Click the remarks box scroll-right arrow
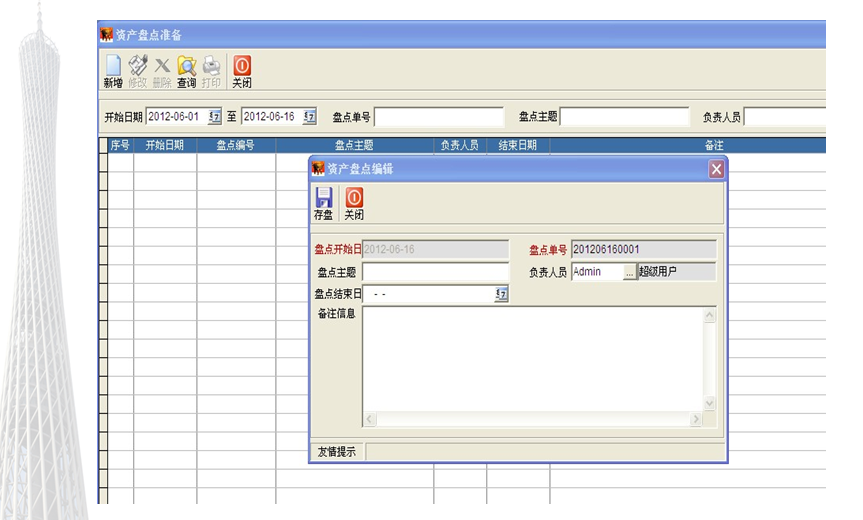 696,419
